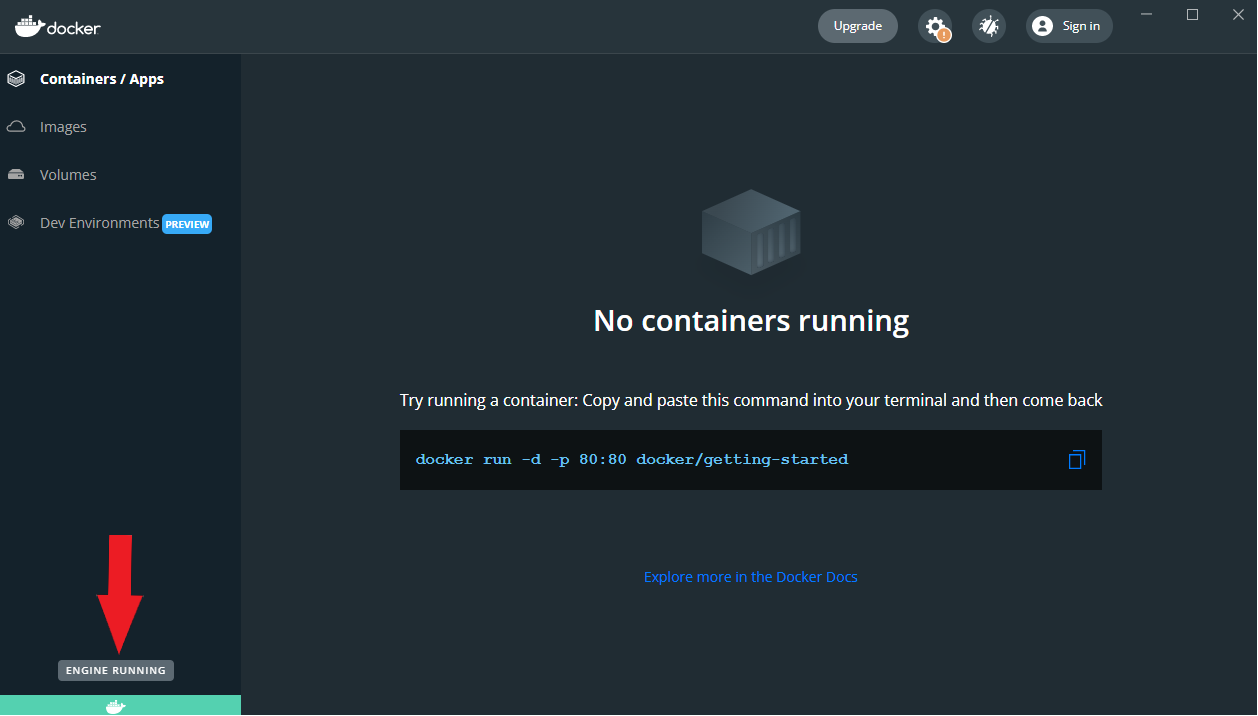Open the Explore more in the Docker Docs link
Screen dimensions: 1258x716
[x=751, y=577]
